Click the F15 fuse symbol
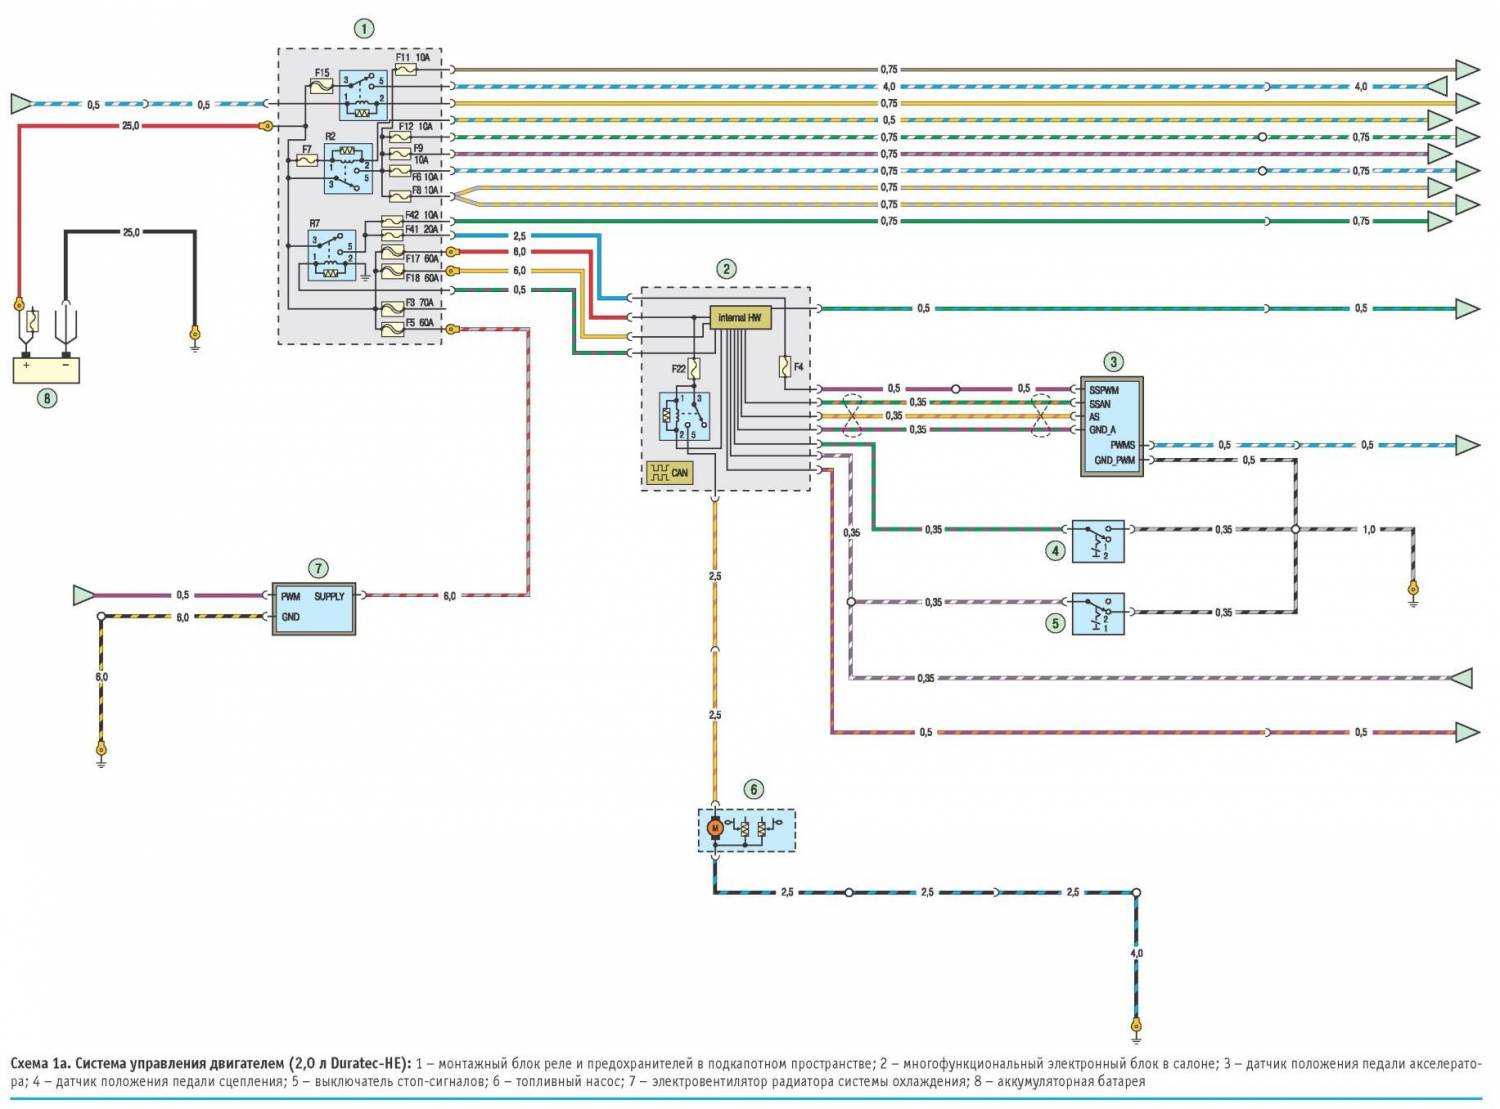This screenshot has height=1109, width=1500. (322, 87)
